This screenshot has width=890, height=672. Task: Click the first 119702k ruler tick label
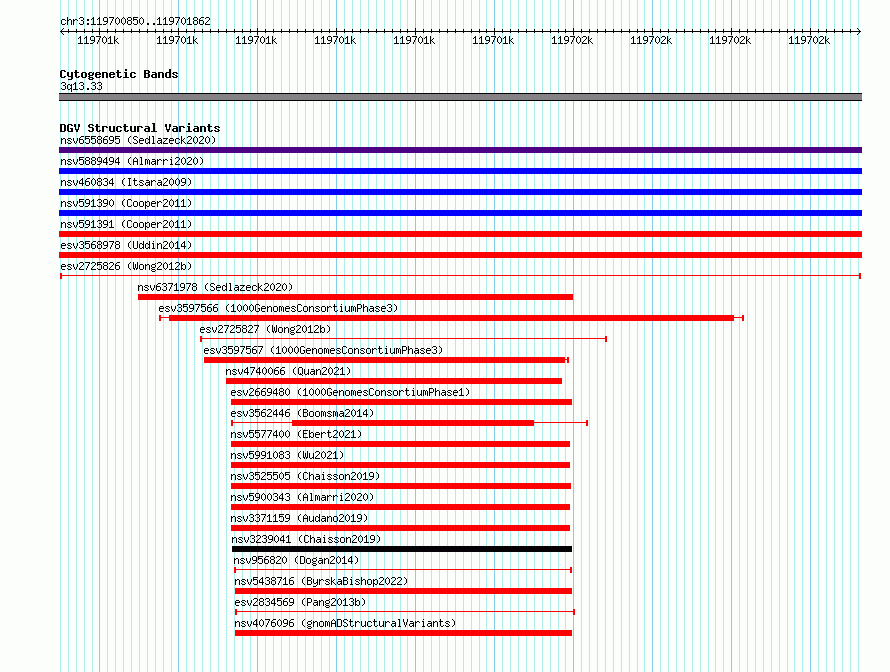pyautogui.click(x=572, y=40)
